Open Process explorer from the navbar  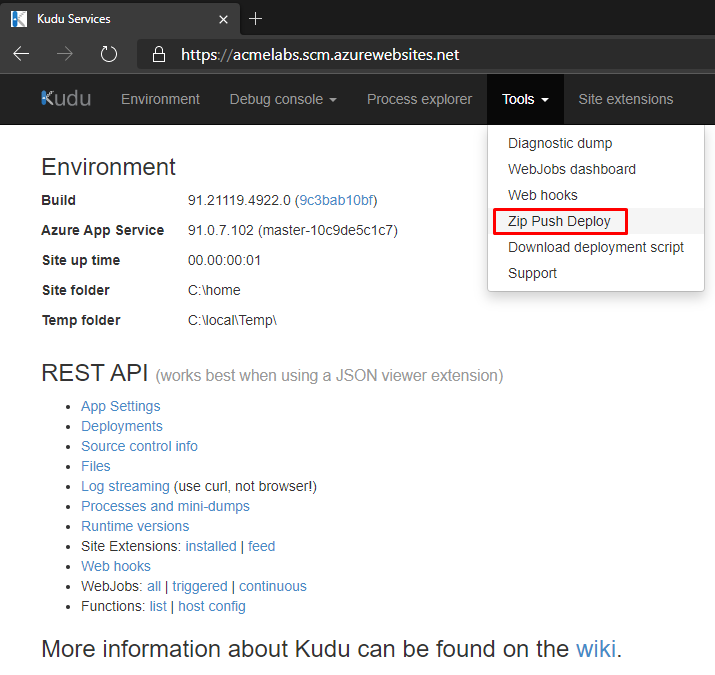[419, 99]
